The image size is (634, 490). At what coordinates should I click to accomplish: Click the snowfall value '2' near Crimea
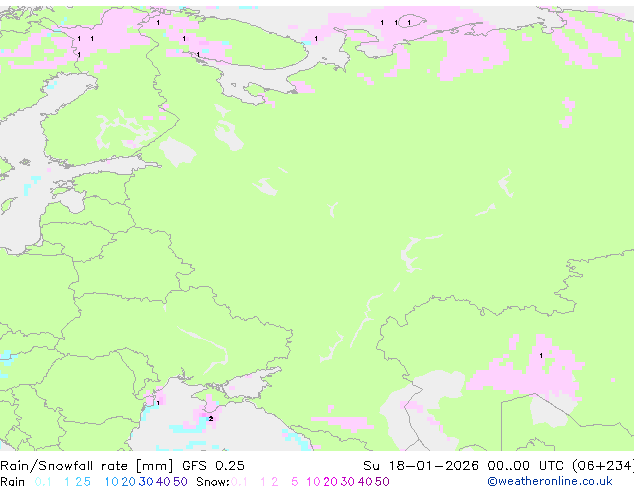click(x=211, y=418)
